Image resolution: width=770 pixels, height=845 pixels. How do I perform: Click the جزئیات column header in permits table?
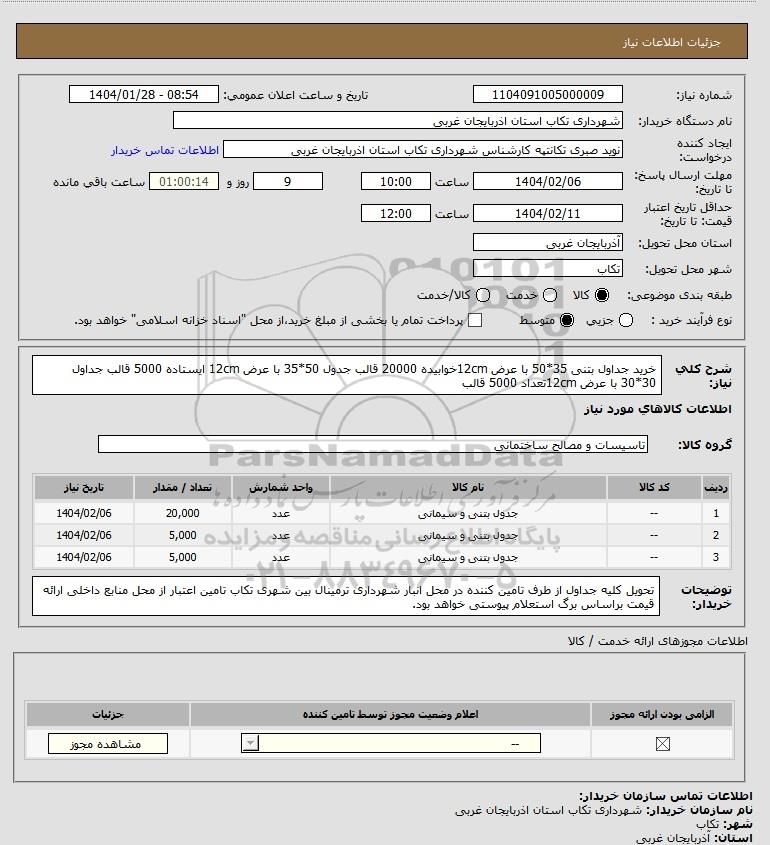108,715
